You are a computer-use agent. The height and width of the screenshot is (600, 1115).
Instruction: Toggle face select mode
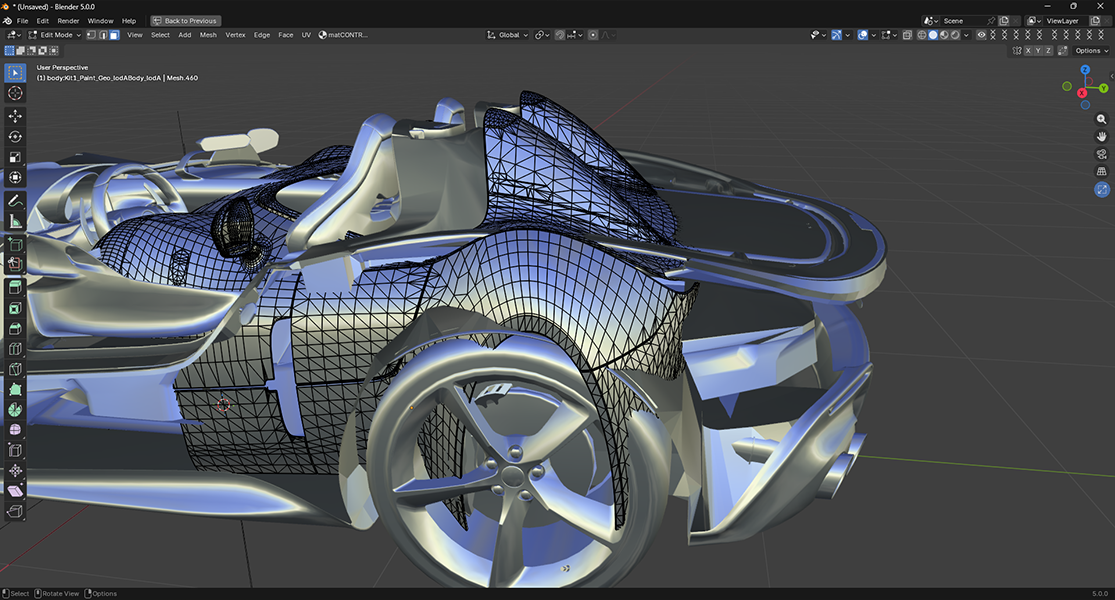114,35
